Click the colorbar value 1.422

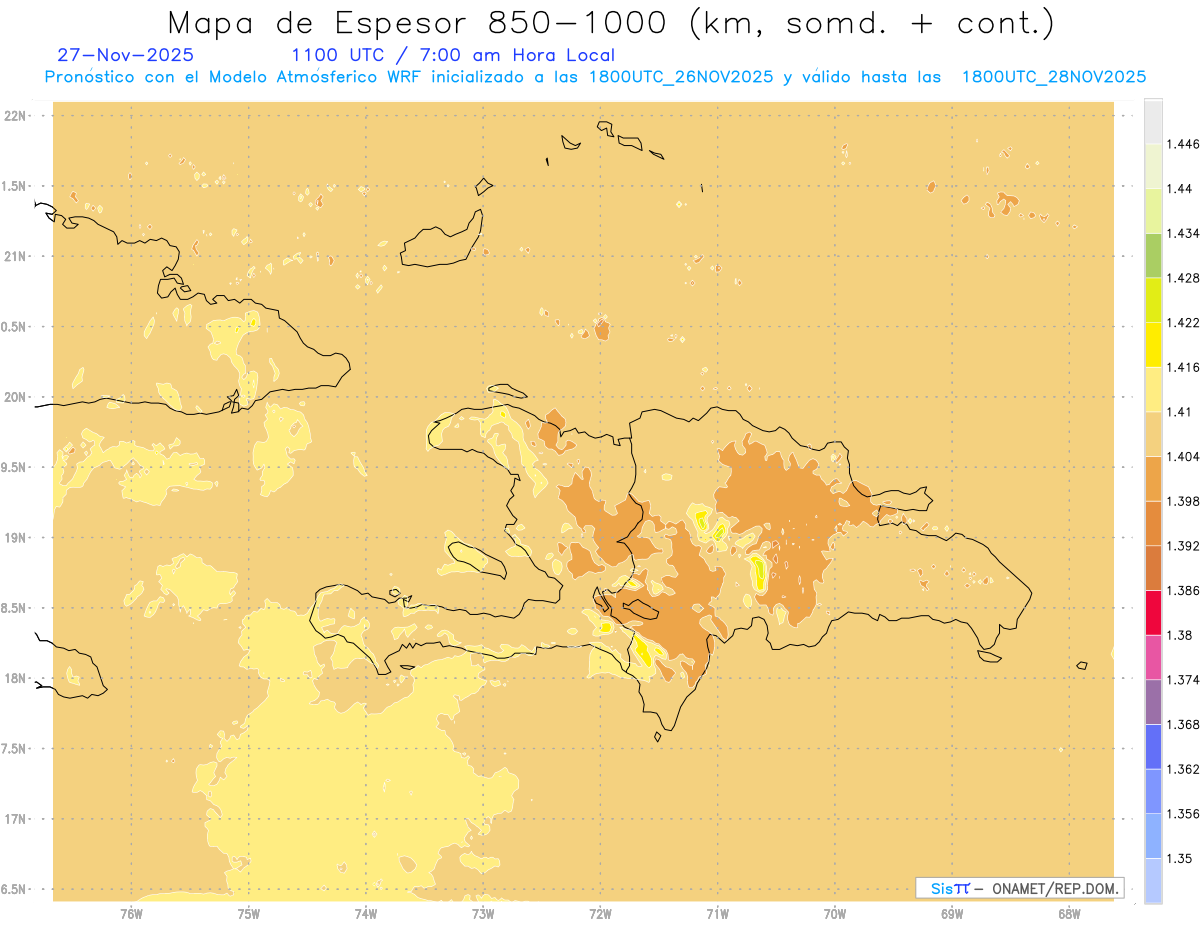pos(1182,323)
